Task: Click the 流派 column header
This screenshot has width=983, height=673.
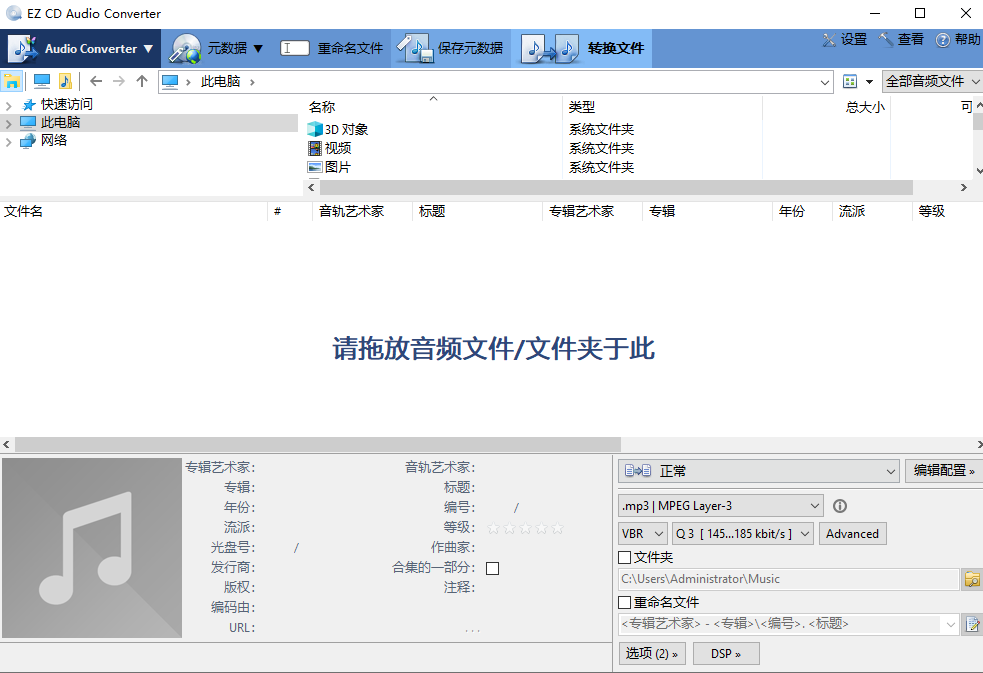Action: click(x=871, y=211)
